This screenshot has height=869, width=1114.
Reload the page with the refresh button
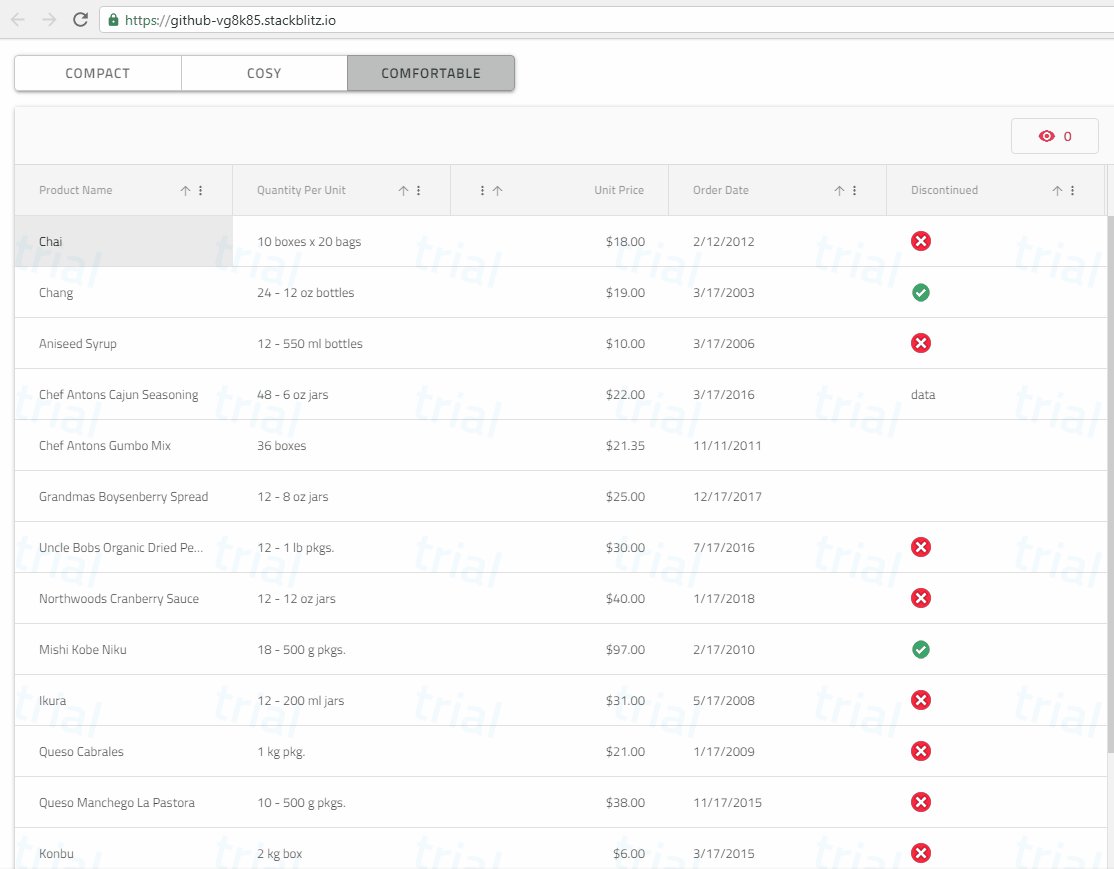pos(80,18)
